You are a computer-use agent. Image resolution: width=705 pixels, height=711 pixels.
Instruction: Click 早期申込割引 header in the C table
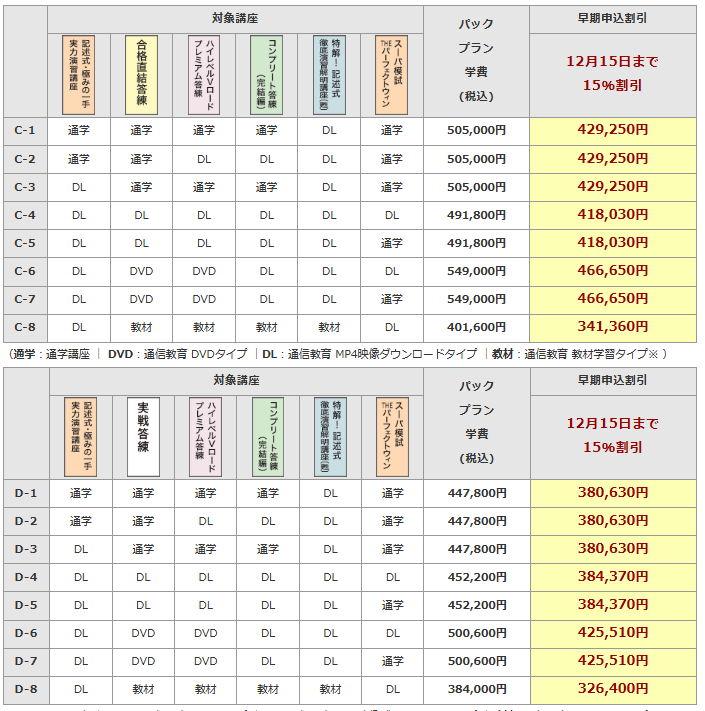[x=613, y=19]
